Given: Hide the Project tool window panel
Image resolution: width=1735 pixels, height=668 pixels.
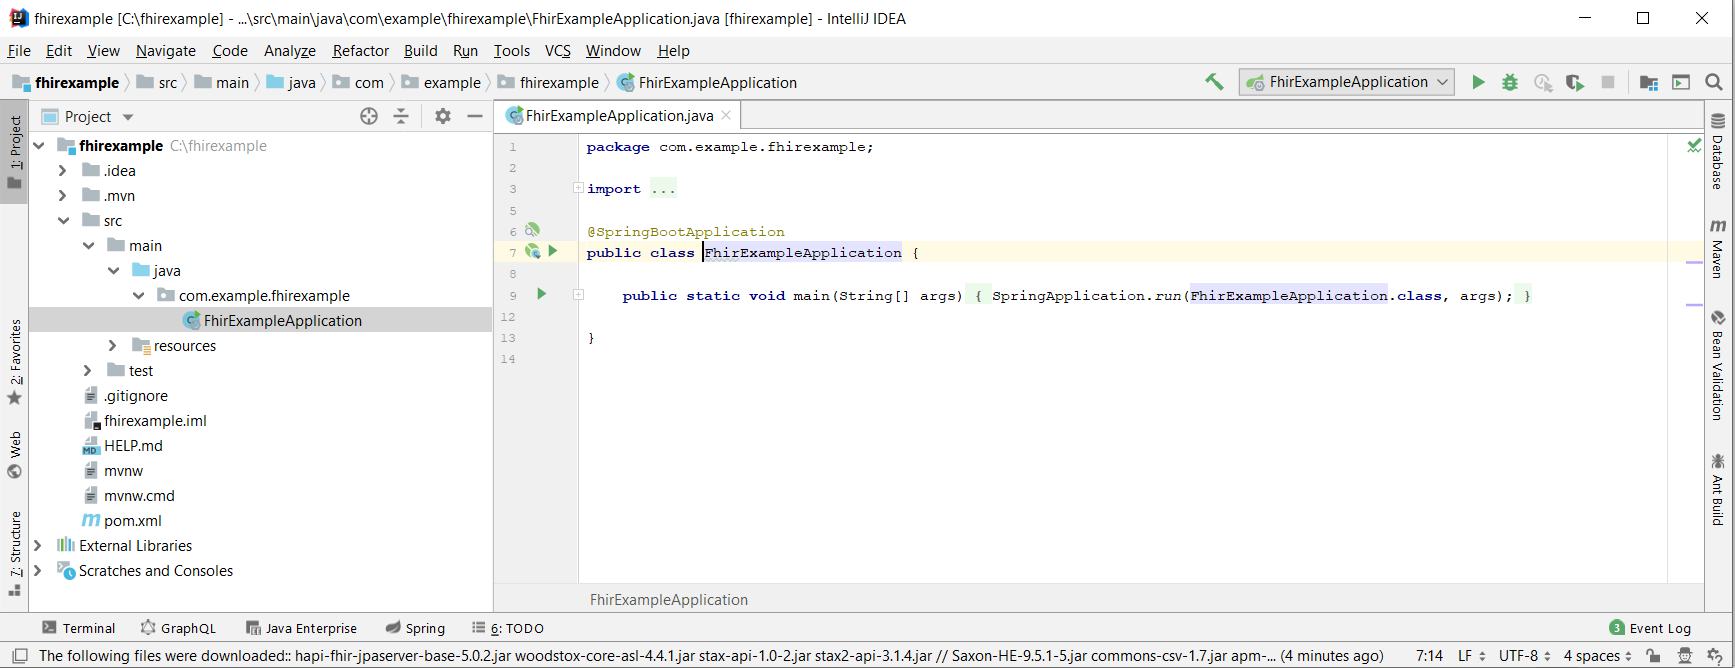Looking at the screenshot, I should coord(475,116).
